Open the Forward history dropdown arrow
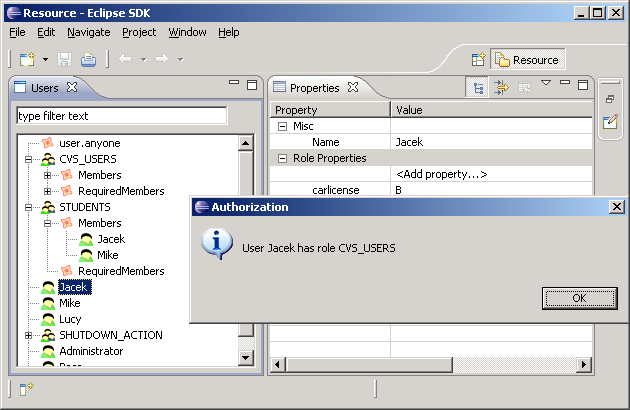This screenshot has height=410, width=630. pos(181,60)
